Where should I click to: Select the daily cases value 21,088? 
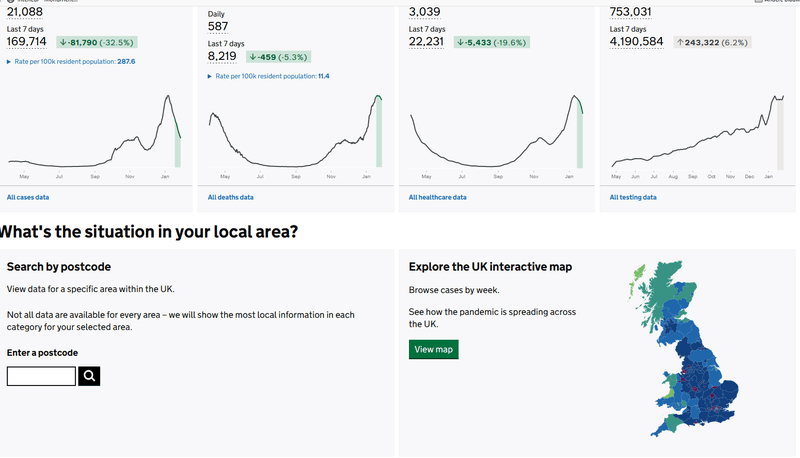click(x=24, y=12)
